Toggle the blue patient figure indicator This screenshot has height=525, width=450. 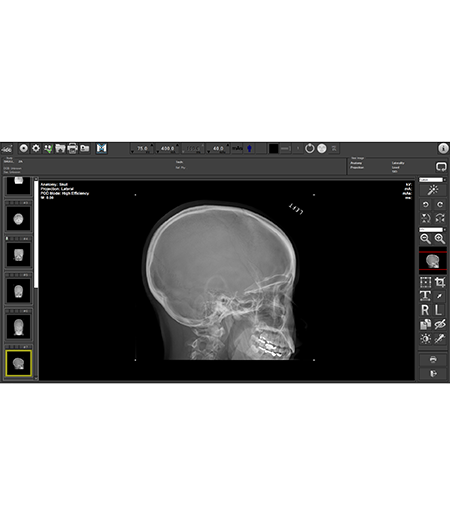pyautogui.click(x=249, y=148)
